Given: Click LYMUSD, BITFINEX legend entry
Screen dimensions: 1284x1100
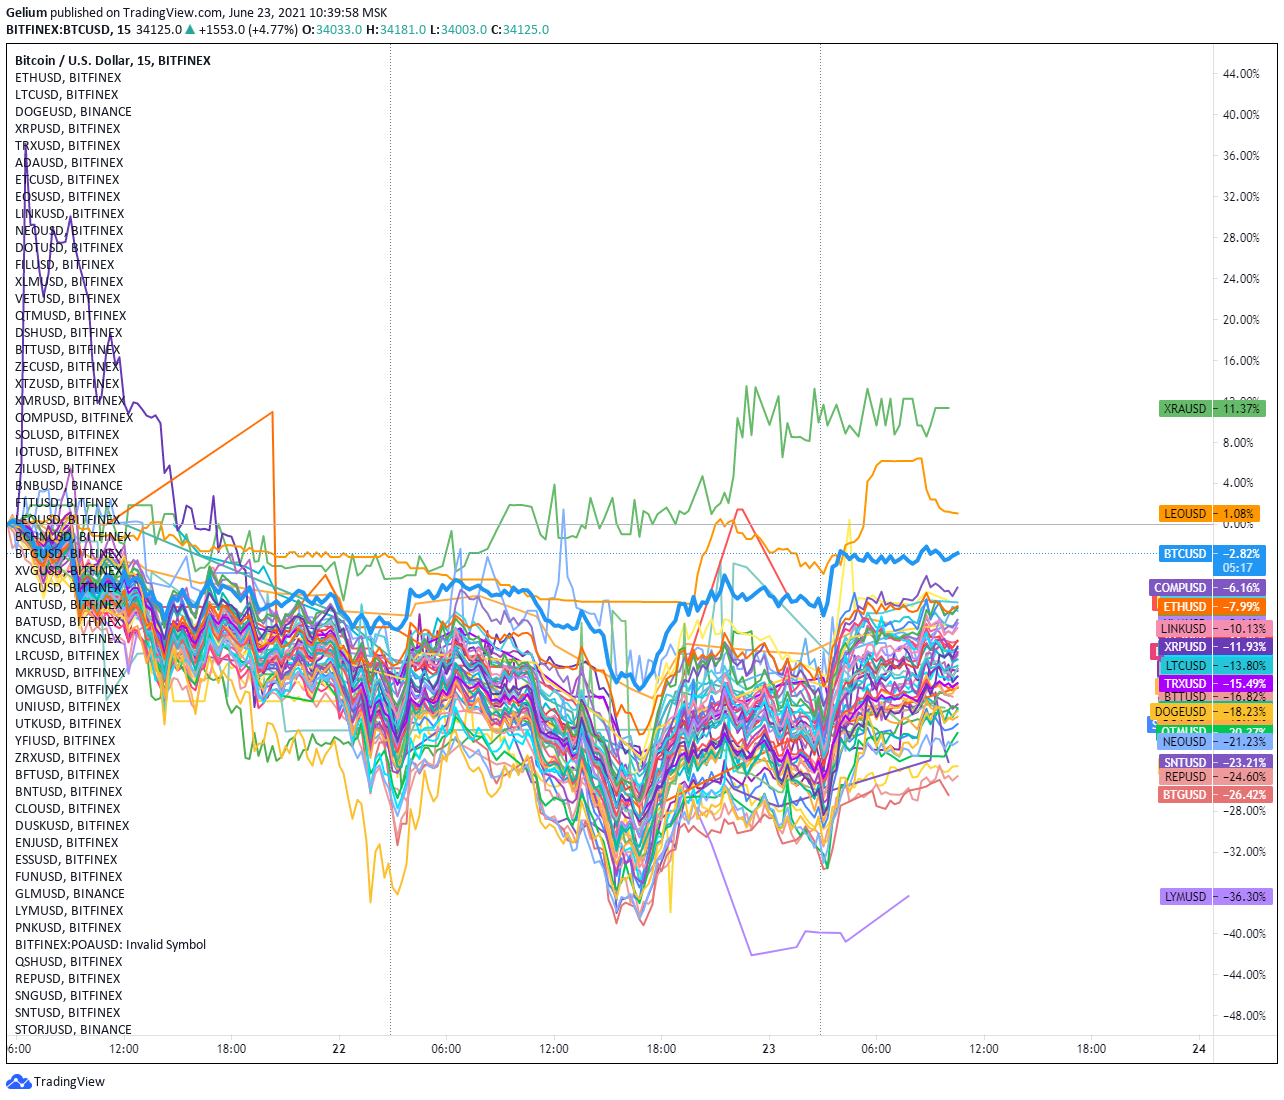Looking at the screenshot, I should tap(69, 910).
